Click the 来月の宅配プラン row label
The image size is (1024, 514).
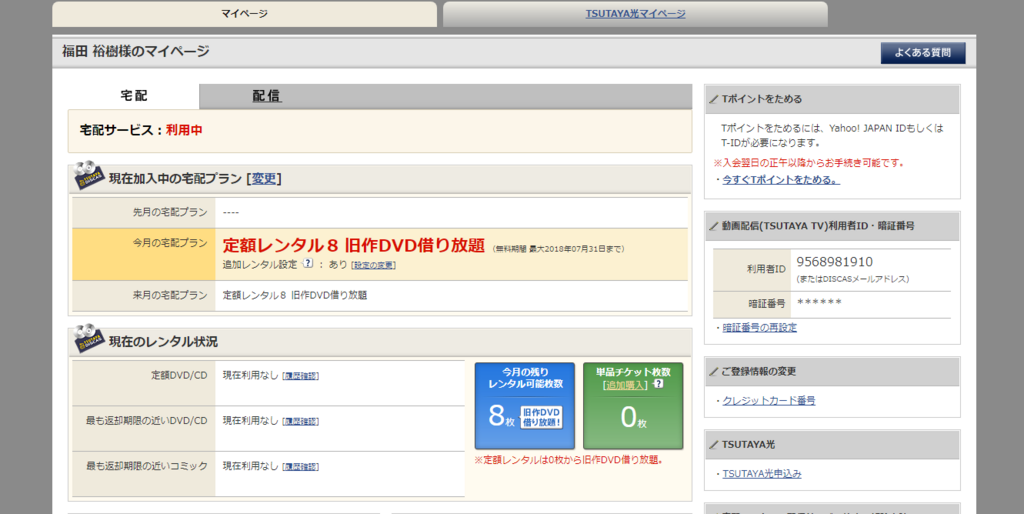tap(170, 295)
